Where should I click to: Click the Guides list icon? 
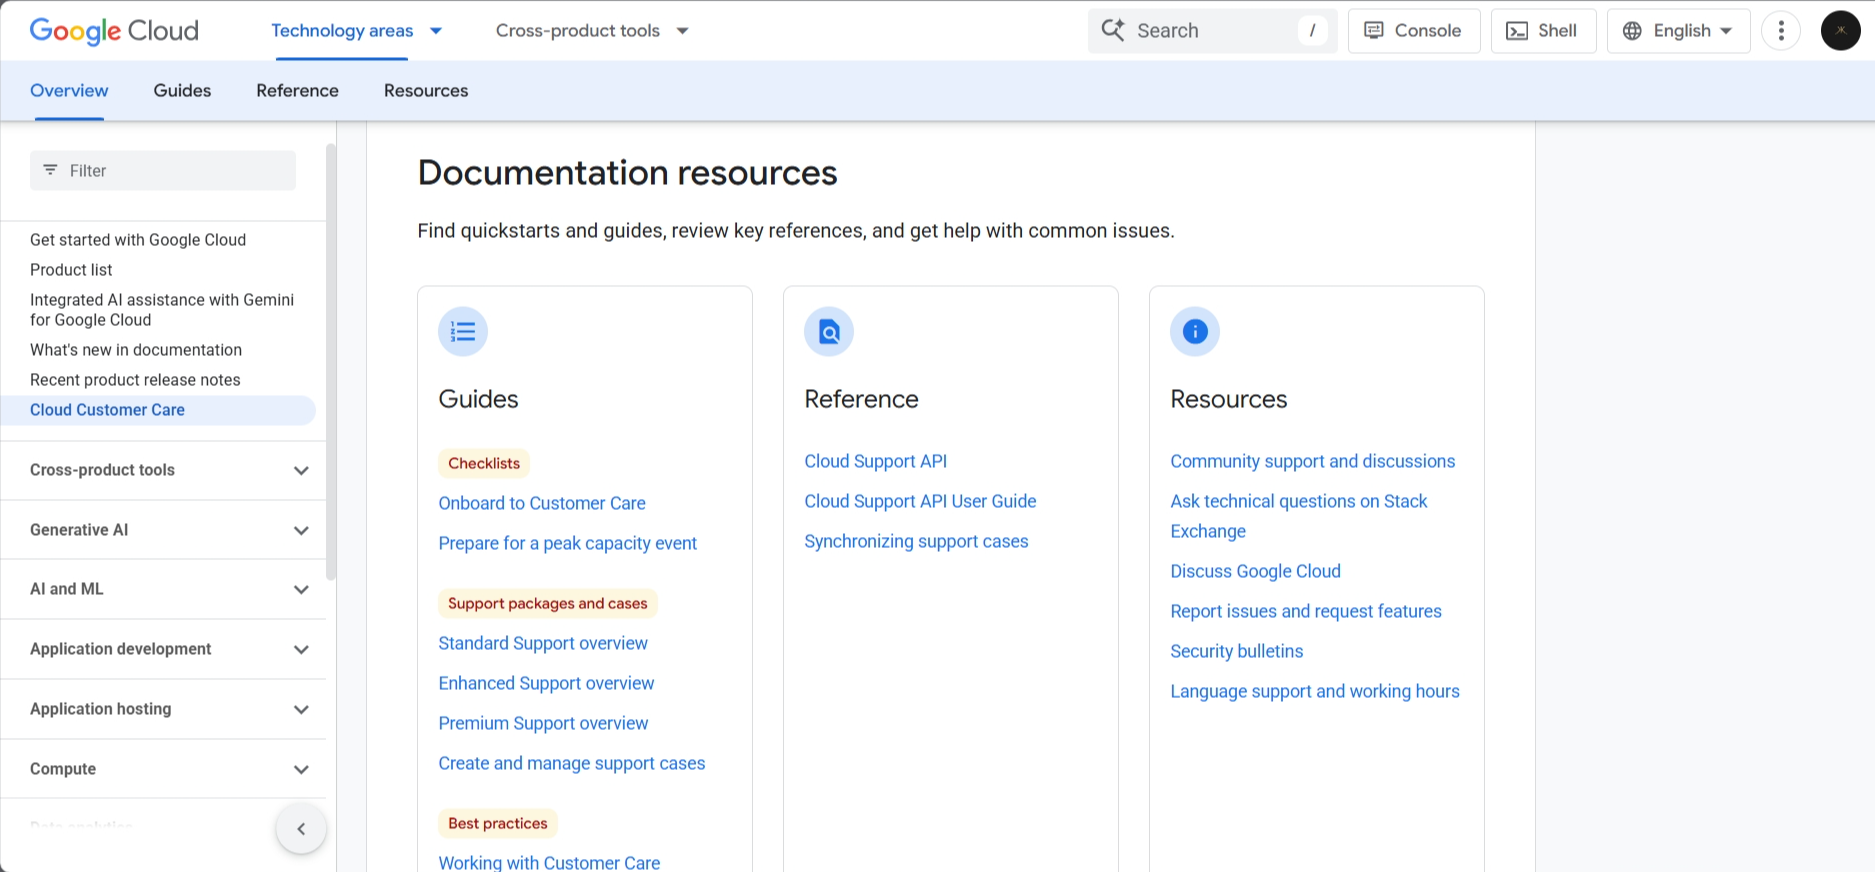463,332
